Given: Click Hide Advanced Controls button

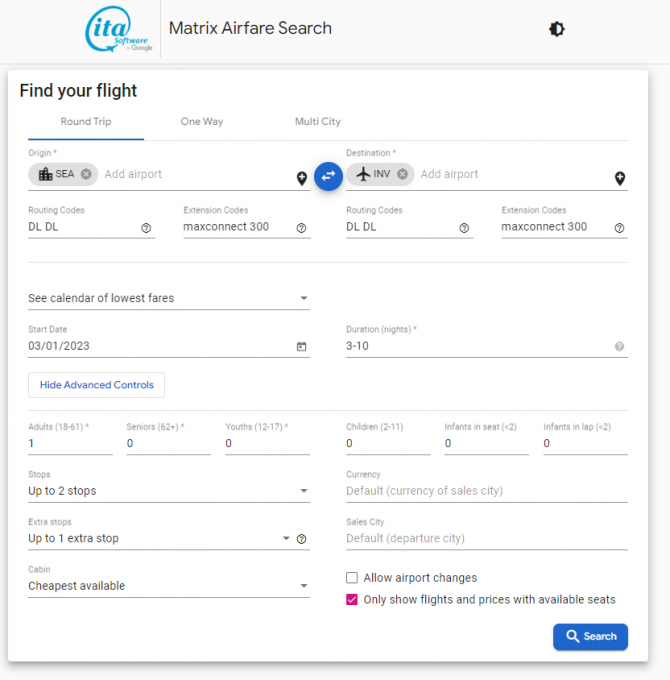Looking at the screenshot, I should pos(96,385).
